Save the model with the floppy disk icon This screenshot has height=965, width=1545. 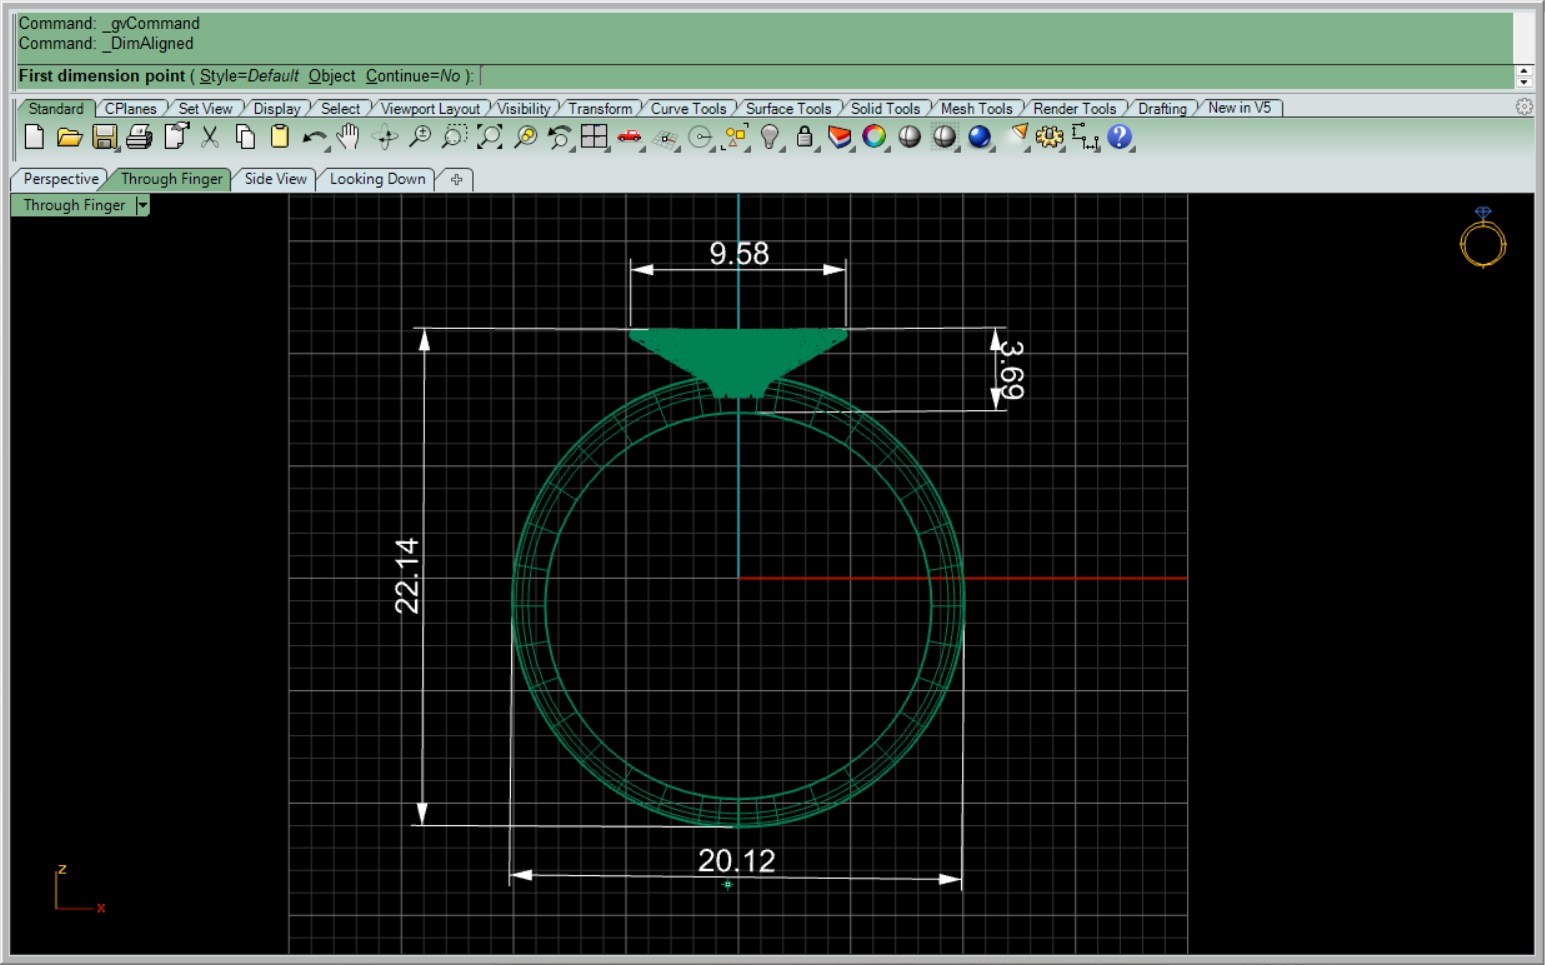coord(104,137)
